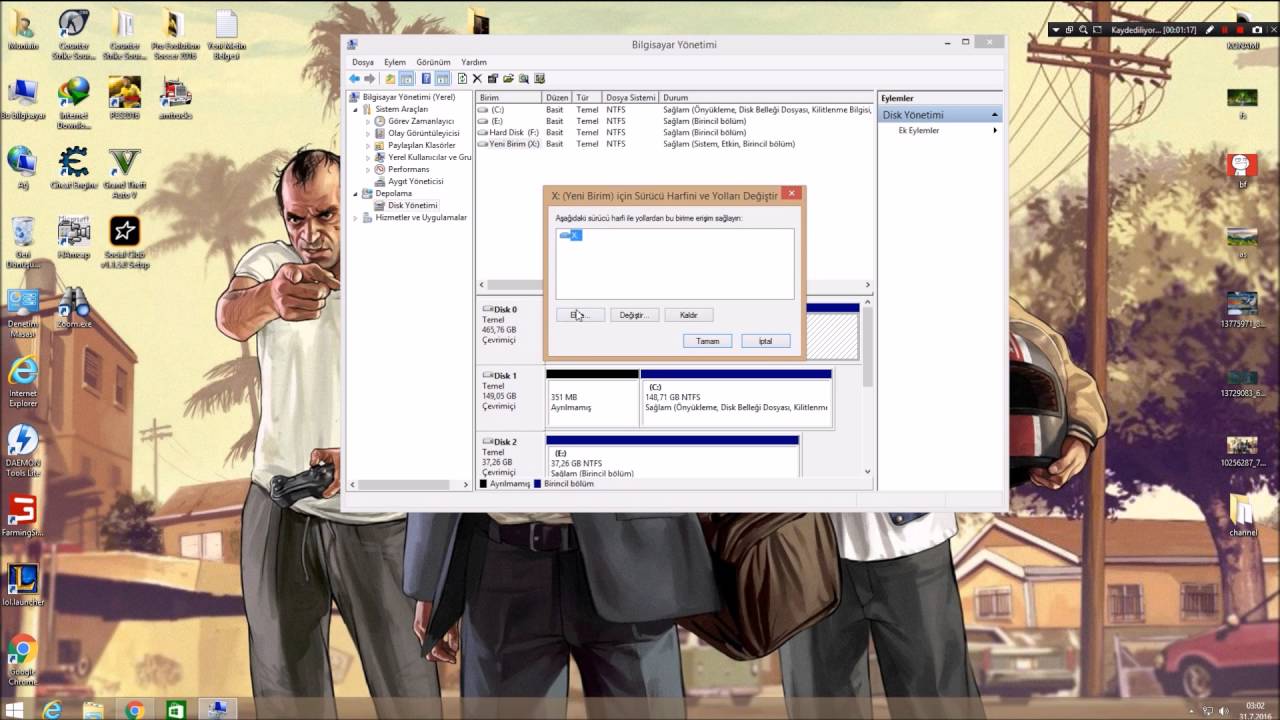This screenshot has width=1280, height=720.
Task: Cancel with the İptal button
Action: click(765, 341)
